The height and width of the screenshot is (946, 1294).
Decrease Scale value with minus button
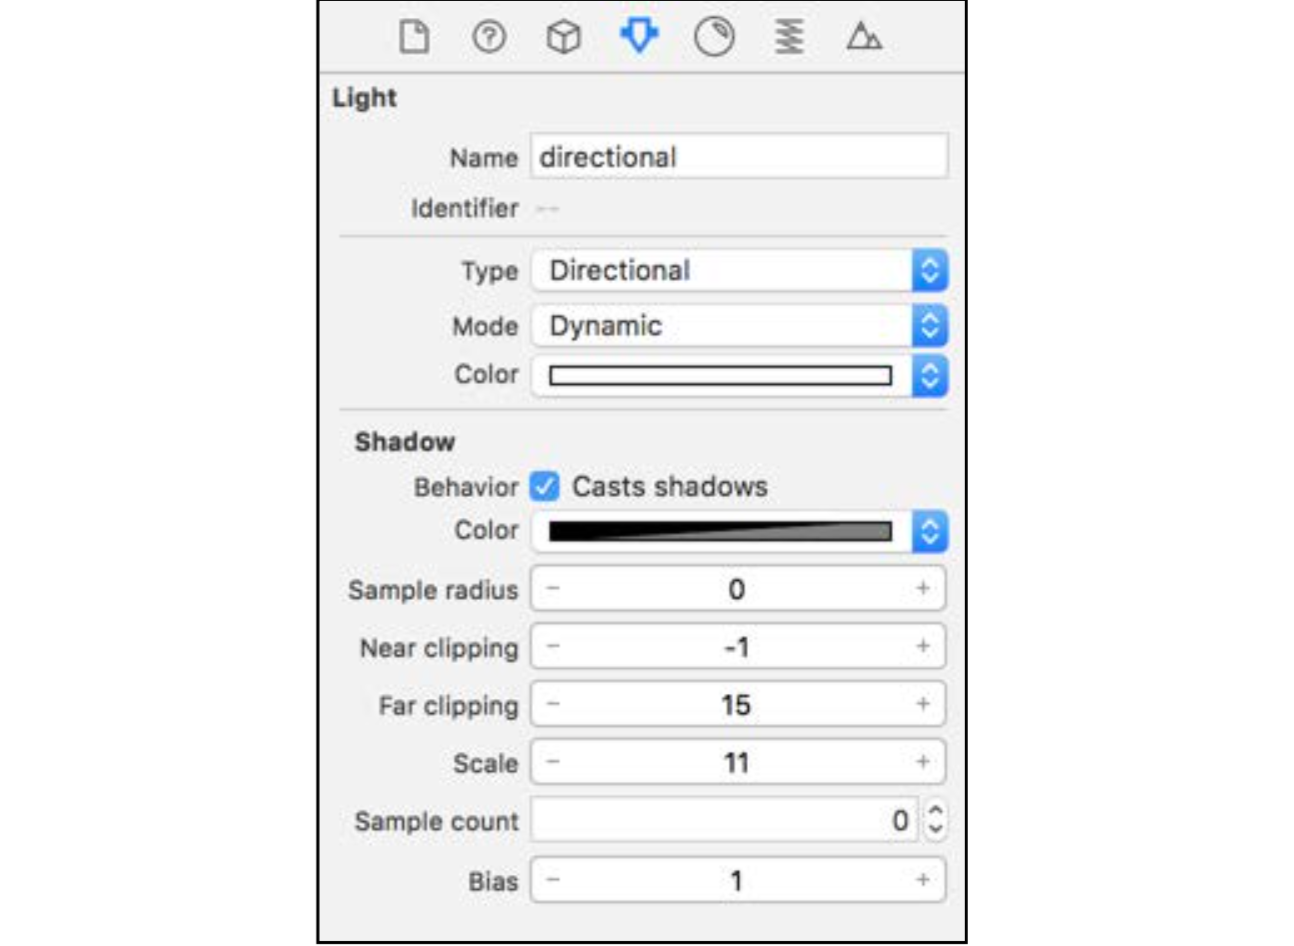[x=553, y=762]
